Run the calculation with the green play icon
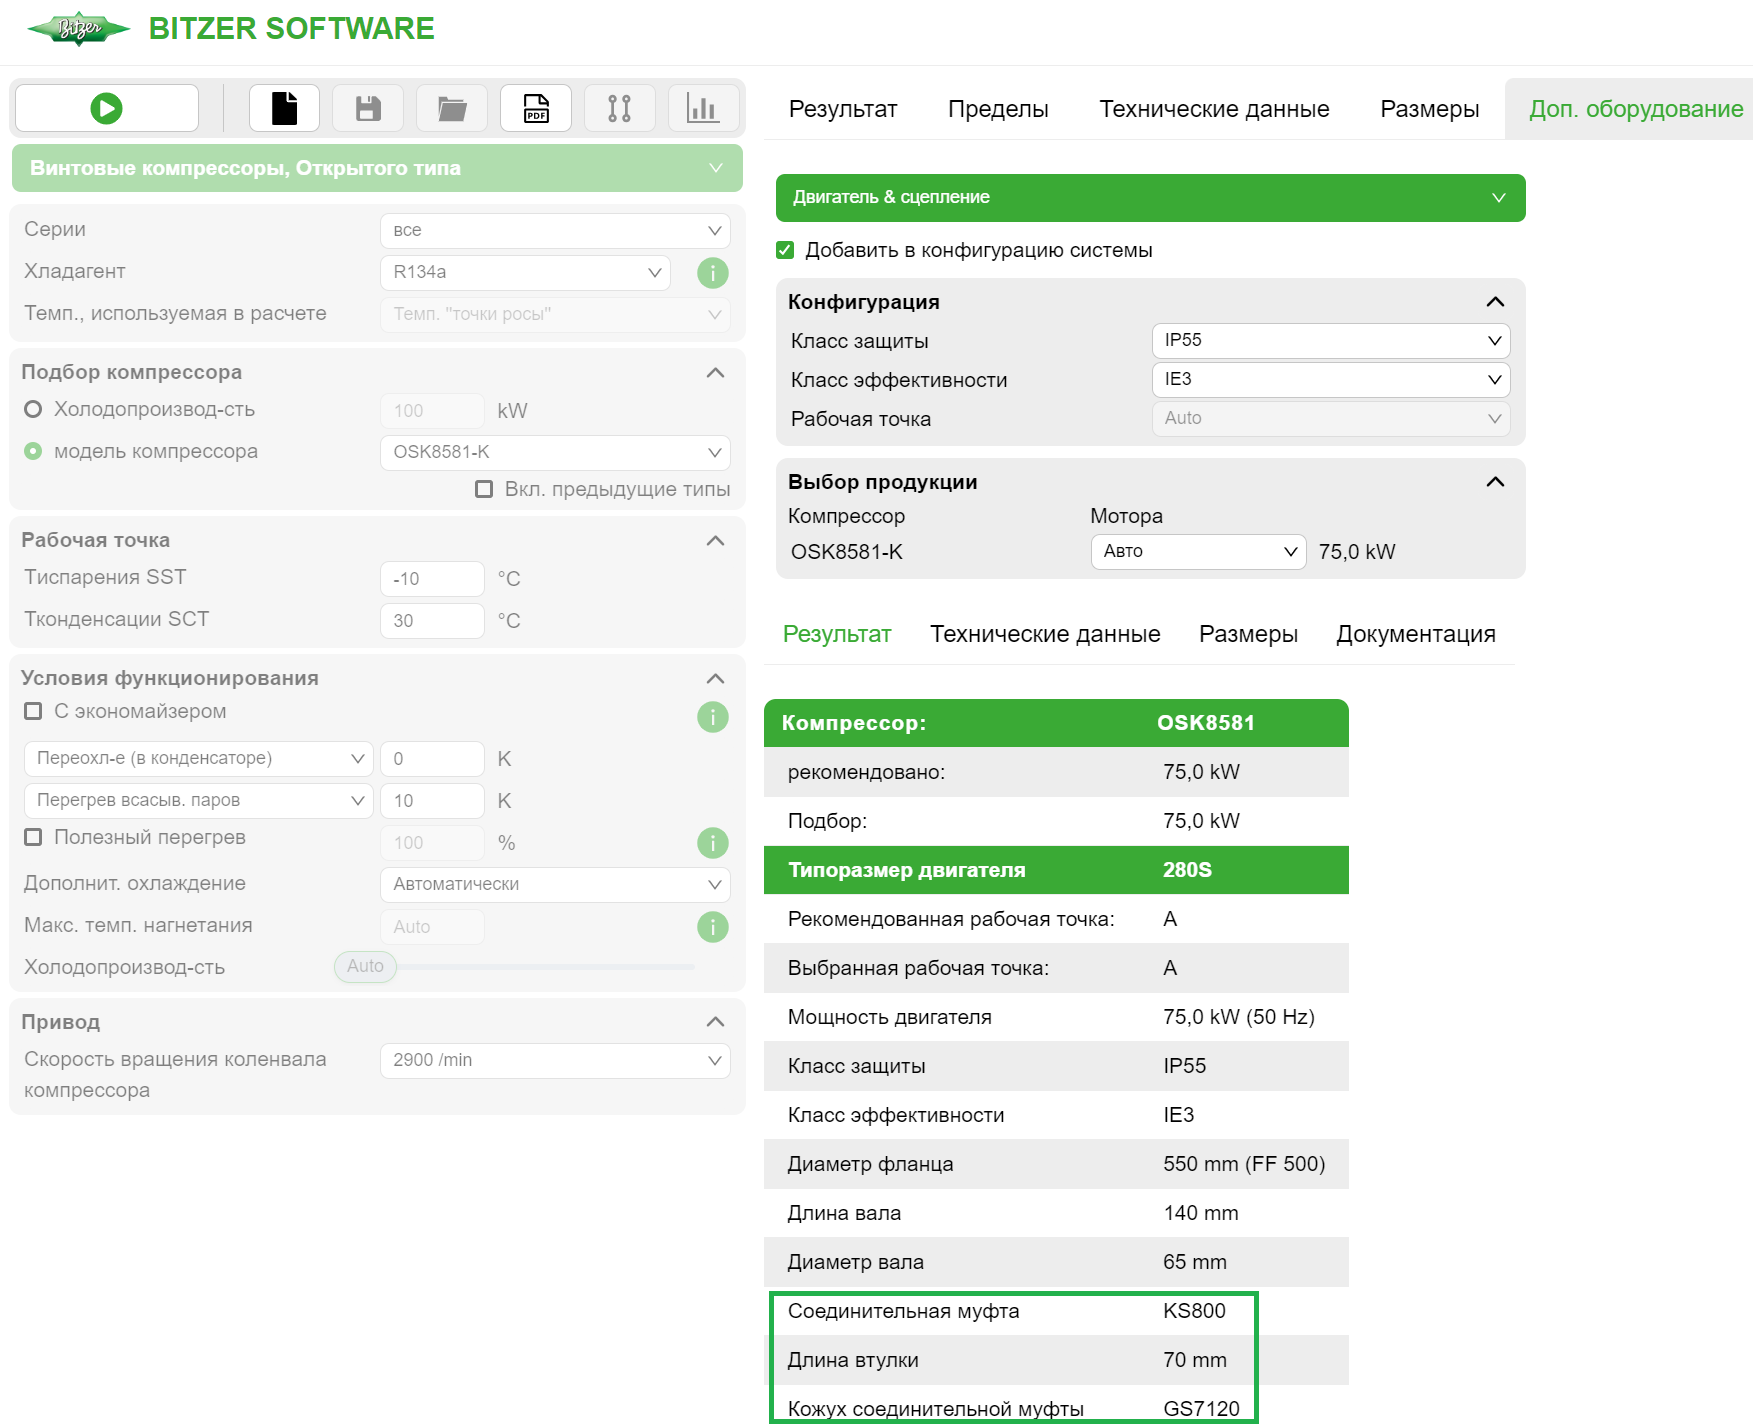This screenshot has width=1753, height=1427. tap(106, 107)
